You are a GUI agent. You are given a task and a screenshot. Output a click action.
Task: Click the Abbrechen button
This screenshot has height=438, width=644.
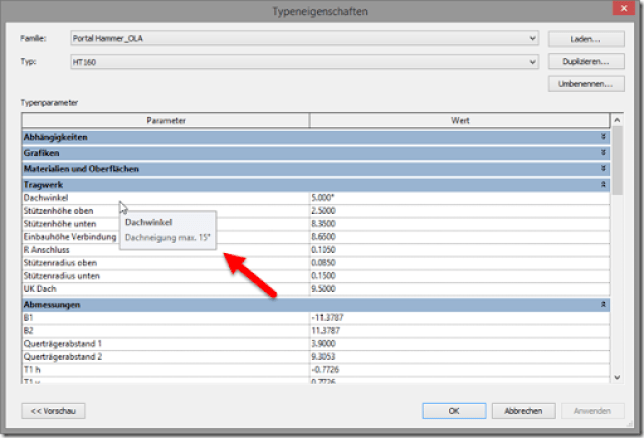(x=523, y=411)
